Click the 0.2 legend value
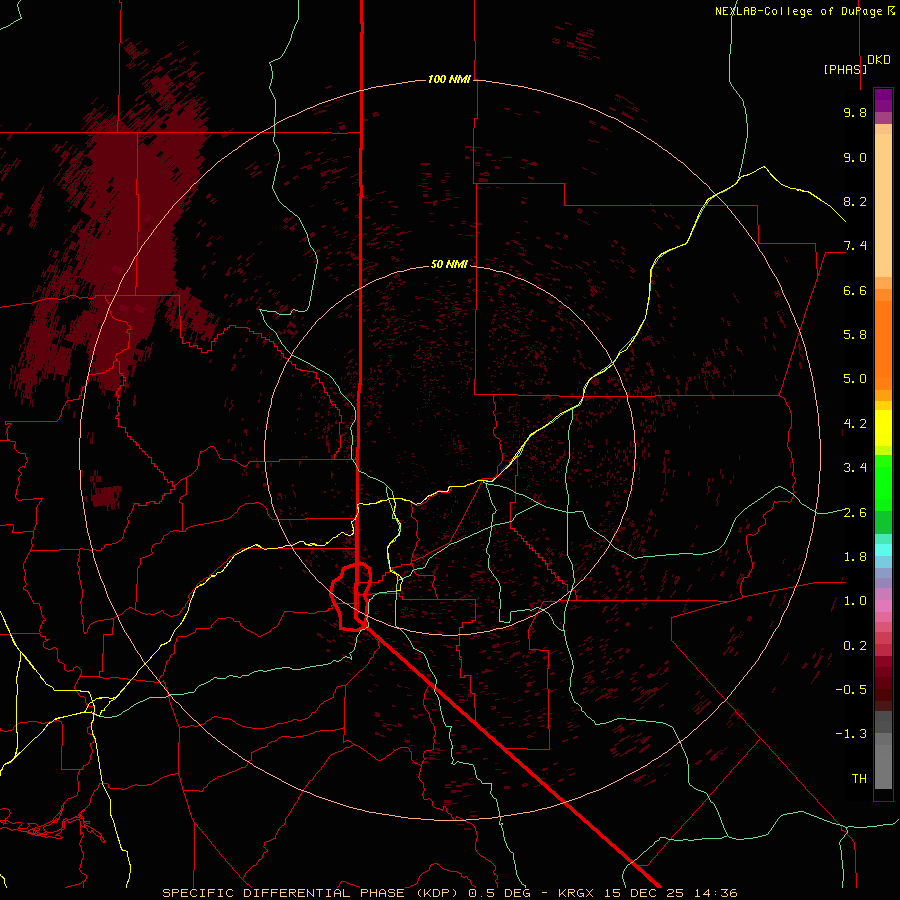 [855, 646]
